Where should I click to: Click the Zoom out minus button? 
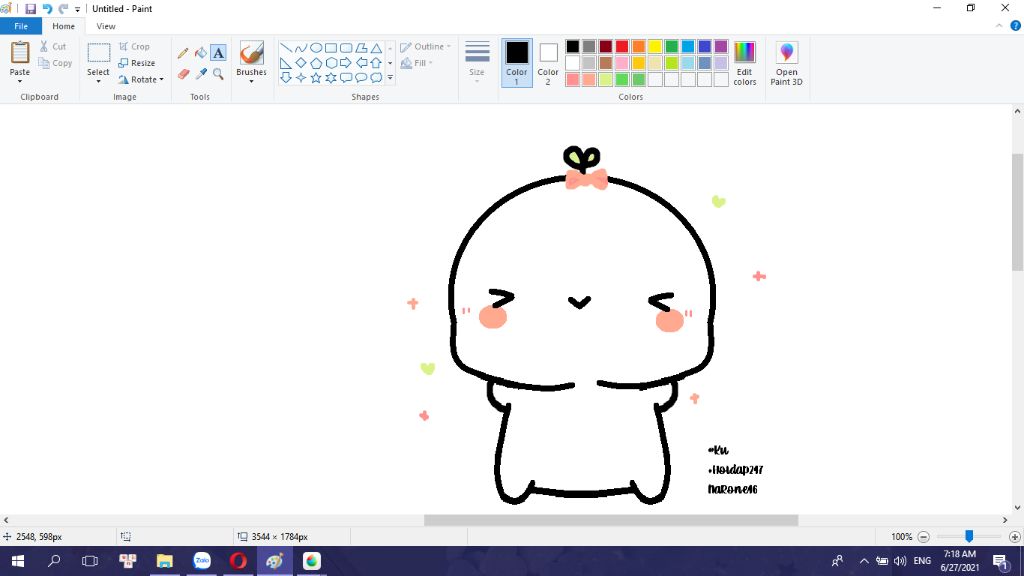(x=923, y=537)
